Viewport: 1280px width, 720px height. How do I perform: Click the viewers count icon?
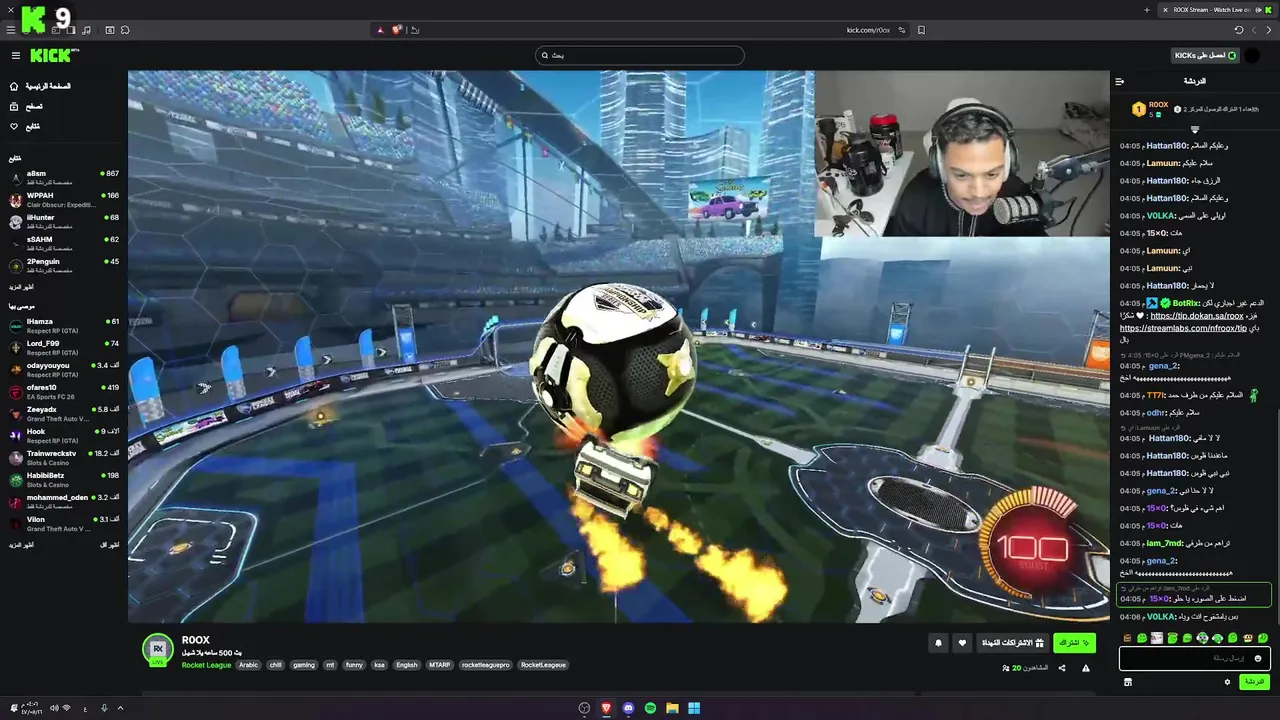click(1006, 668)
